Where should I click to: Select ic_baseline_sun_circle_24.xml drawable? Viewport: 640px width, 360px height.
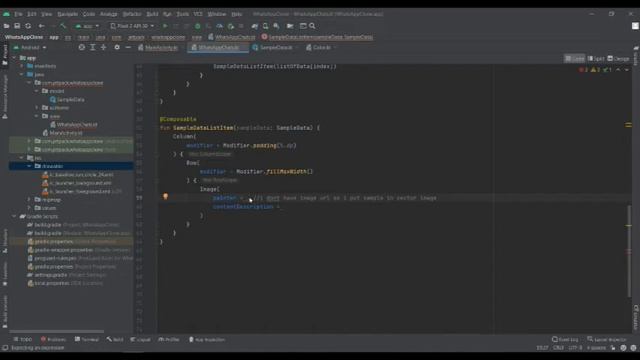point(78,175)
